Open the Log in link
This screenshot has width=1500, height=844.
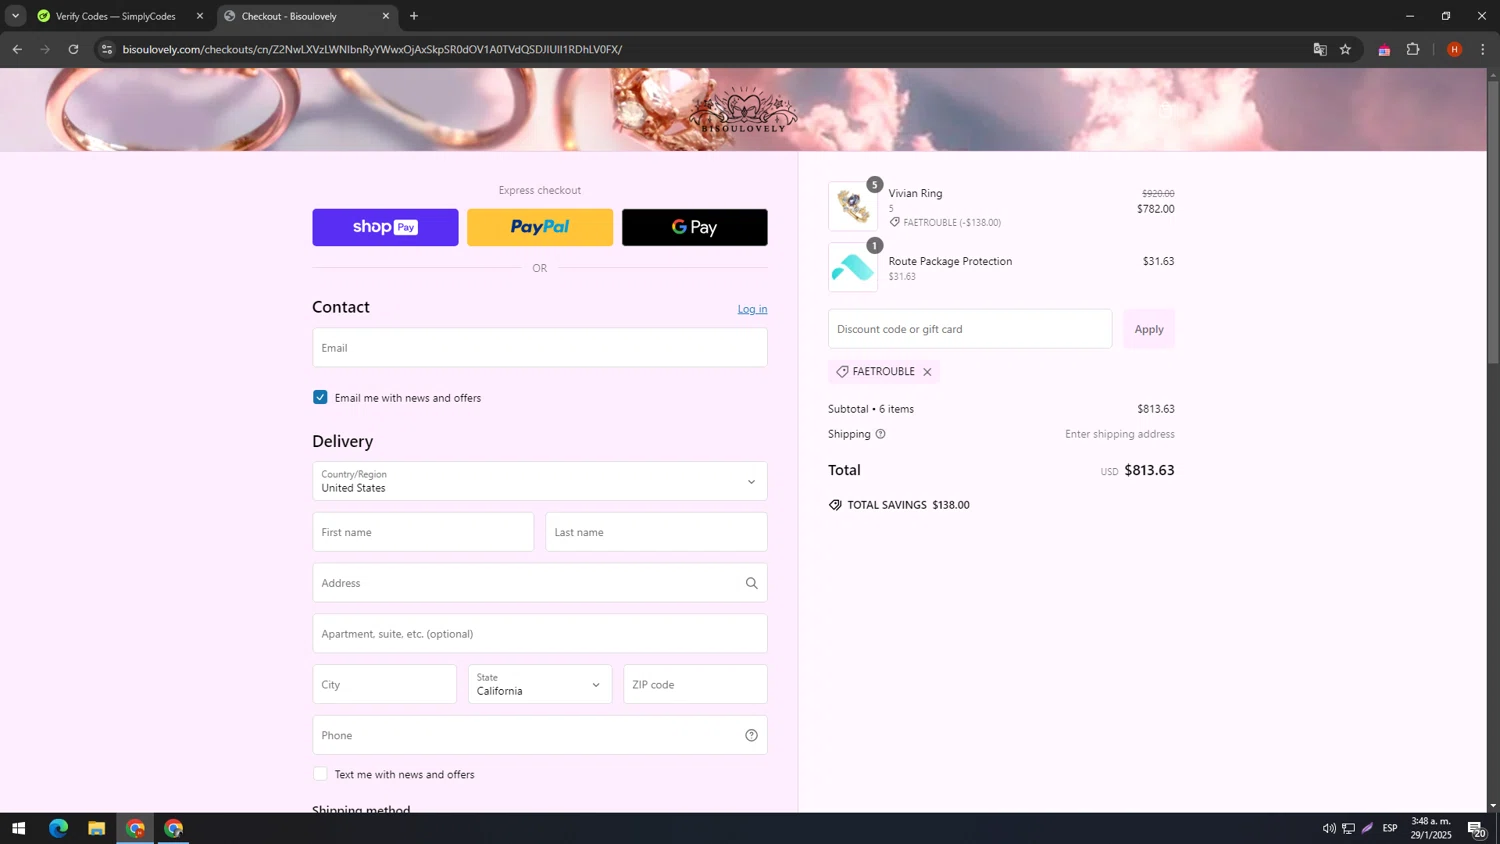coord(752,309)
